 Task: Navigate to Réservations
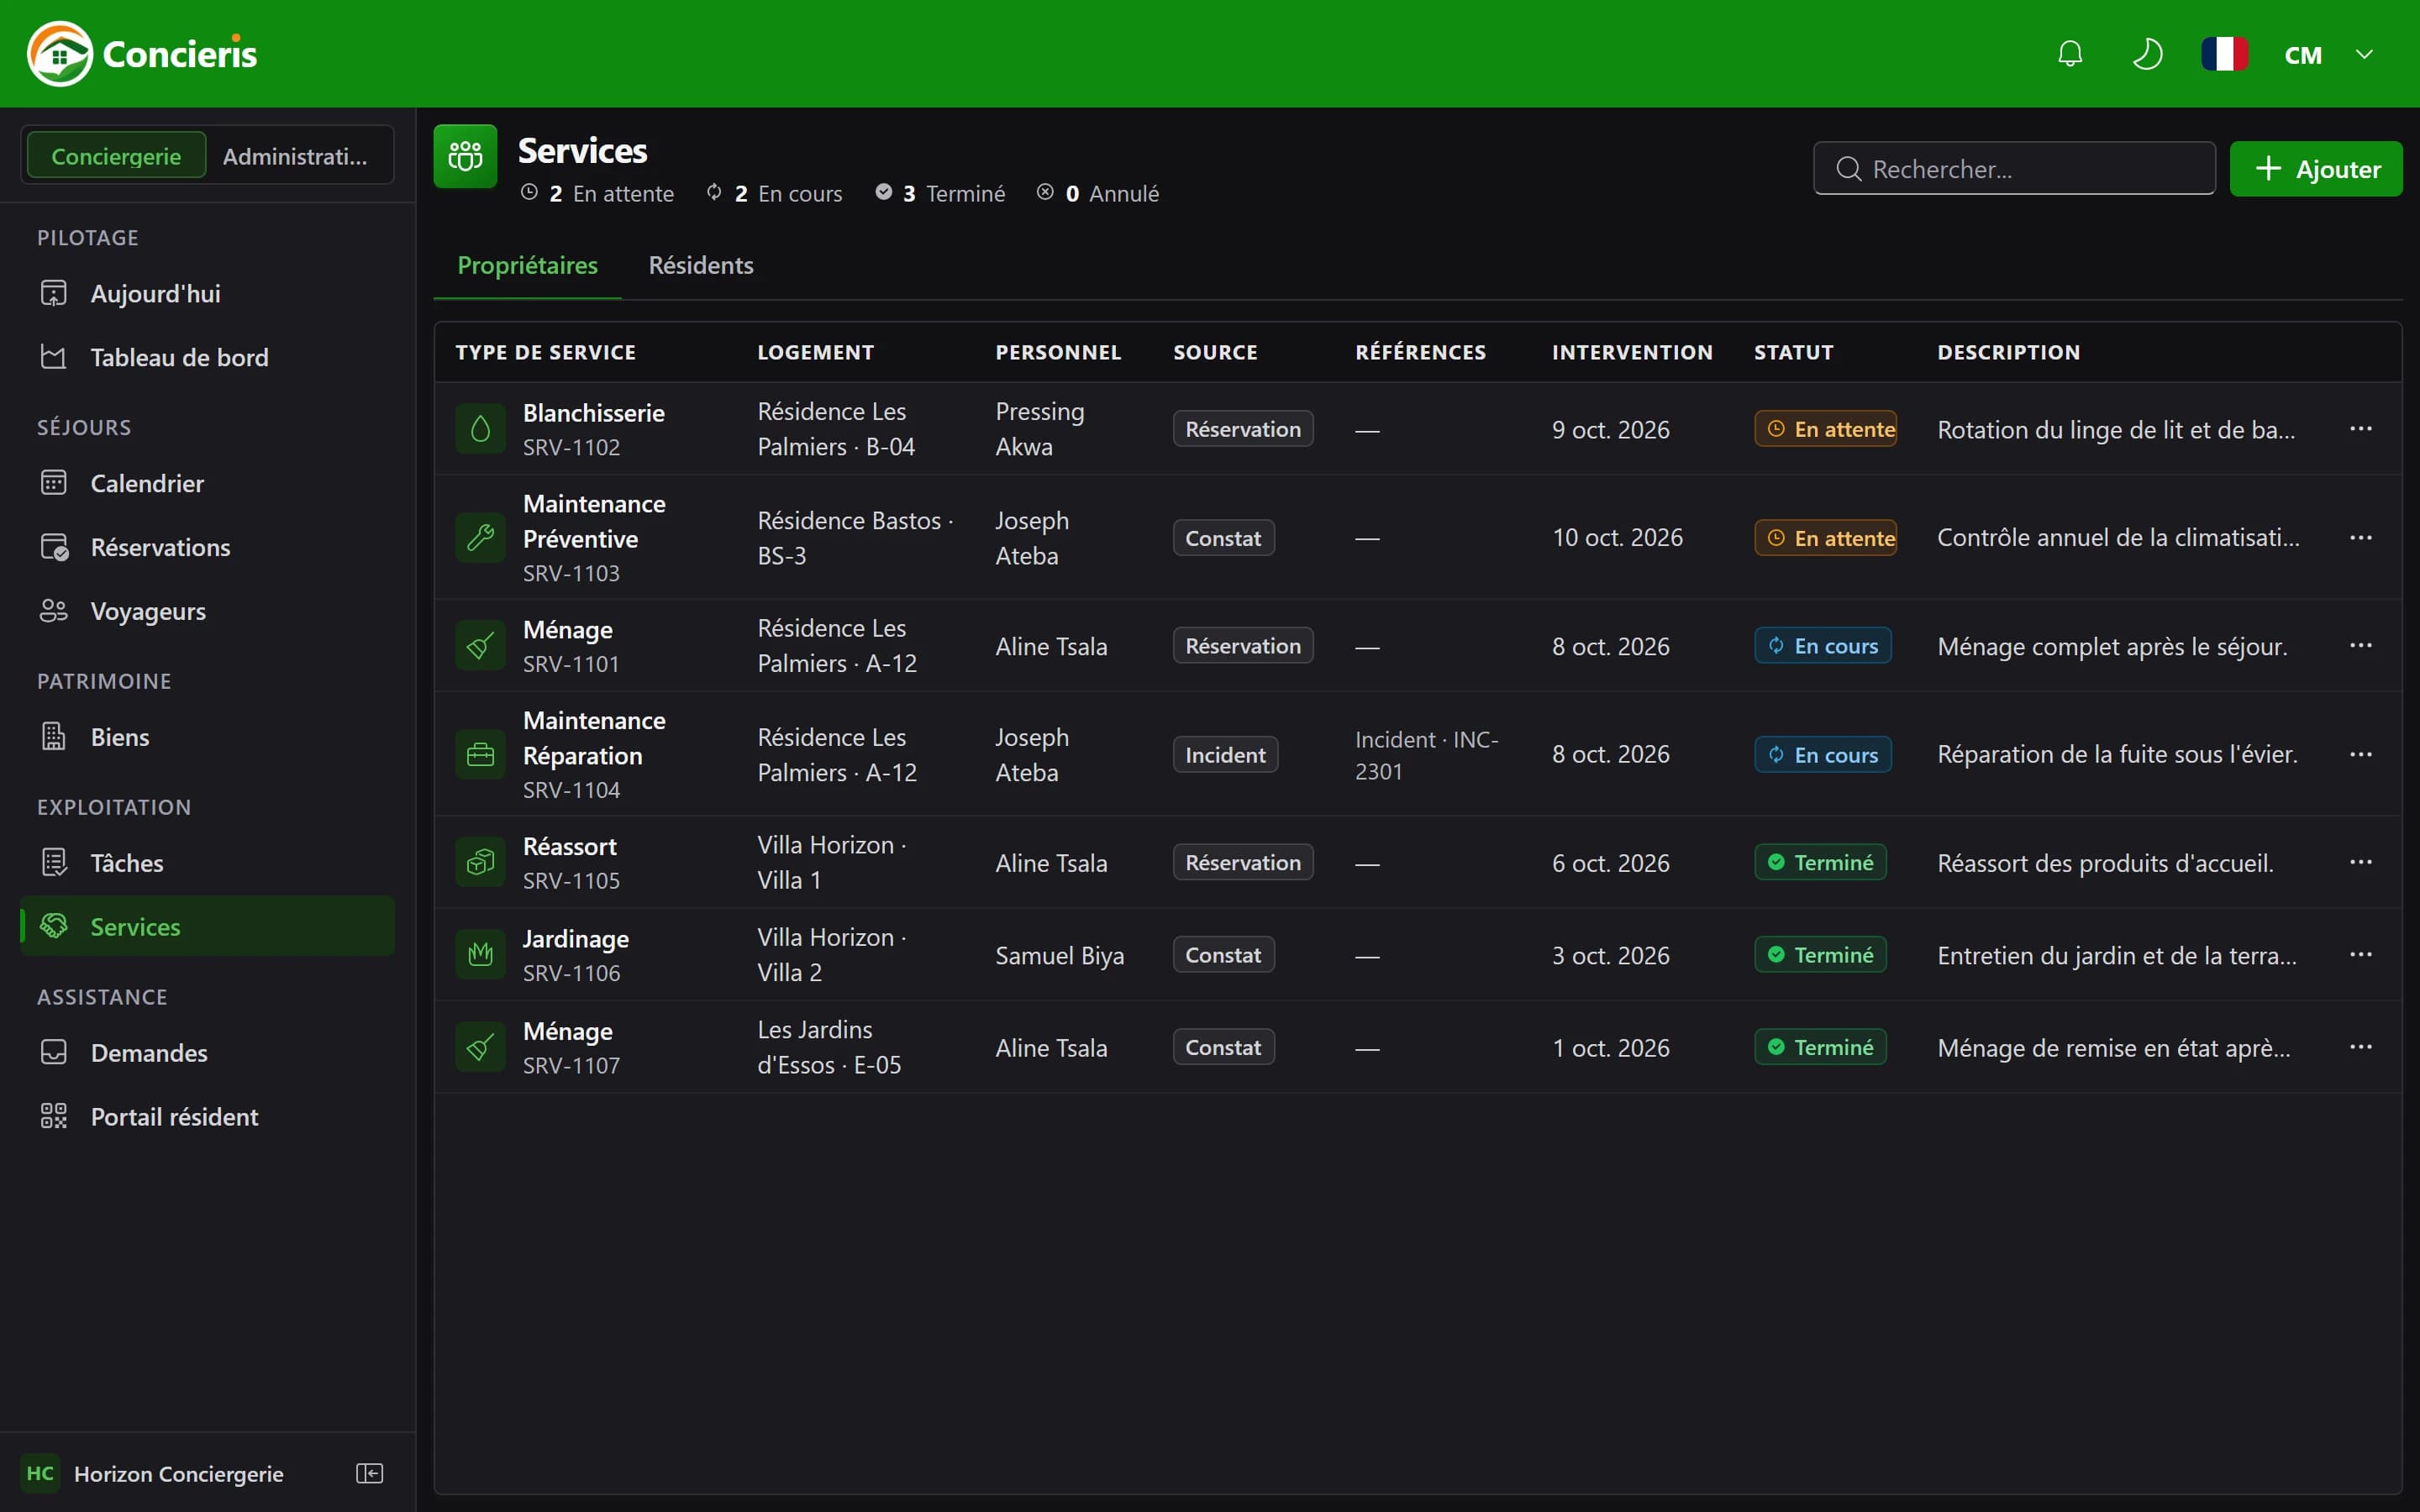208,547
